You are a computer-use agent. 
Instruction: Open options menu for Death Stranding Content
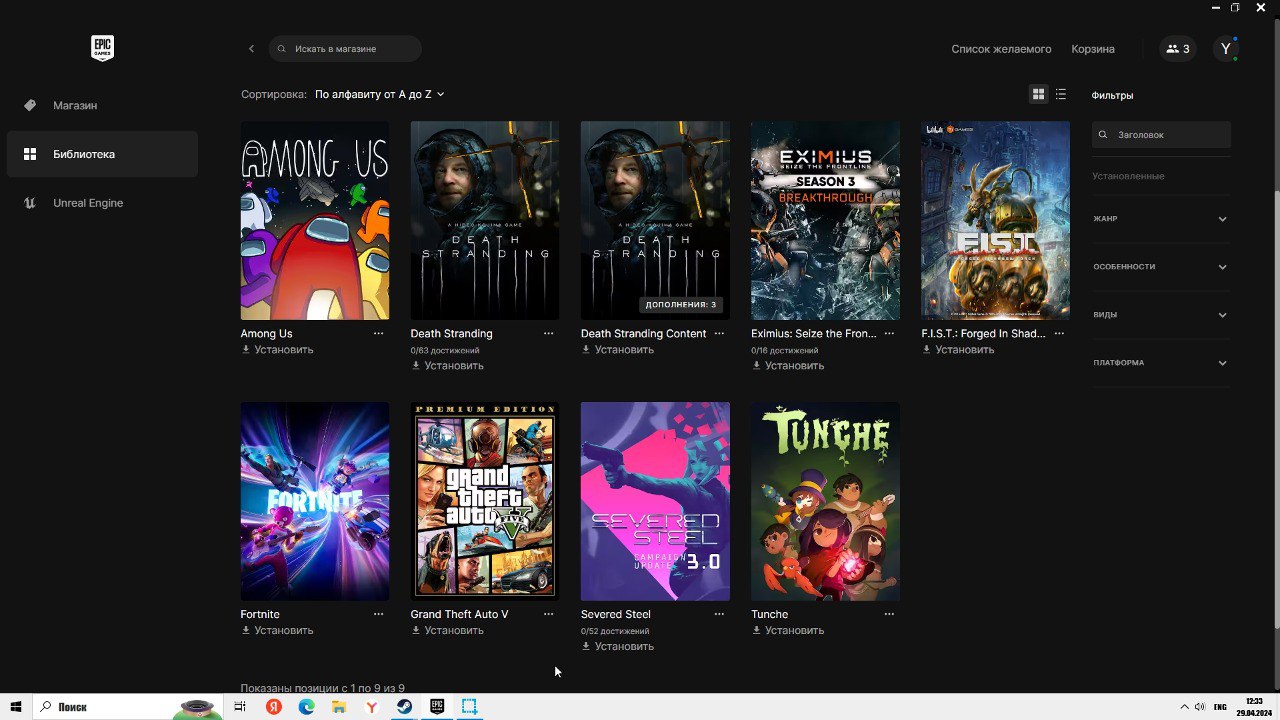(719, 334)
